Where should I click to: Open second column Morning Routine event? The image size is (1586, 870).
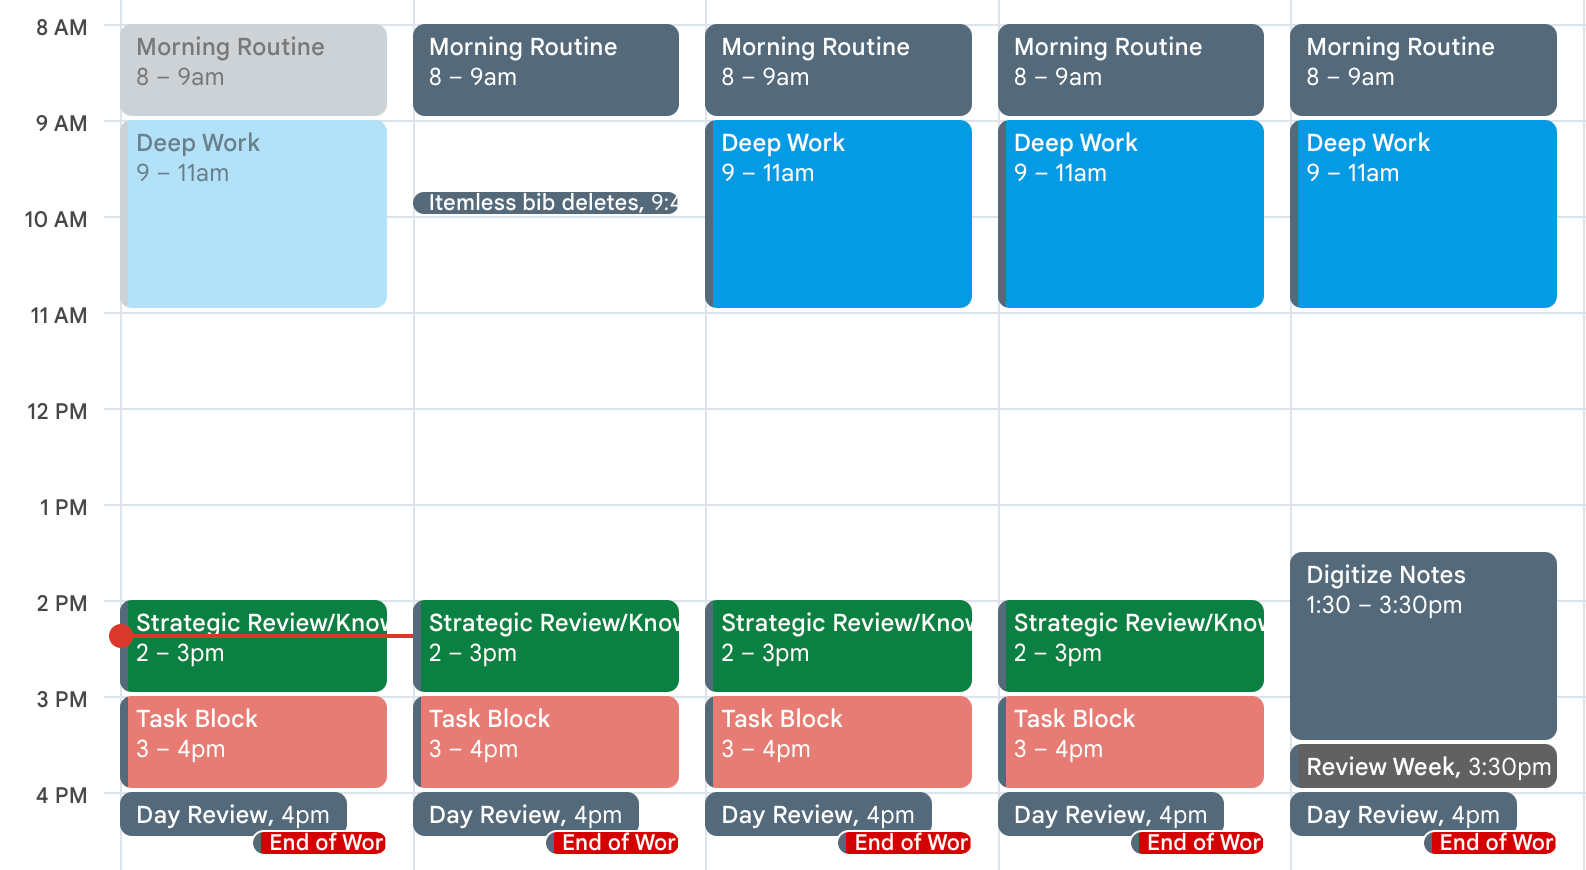tap(546, 70)
